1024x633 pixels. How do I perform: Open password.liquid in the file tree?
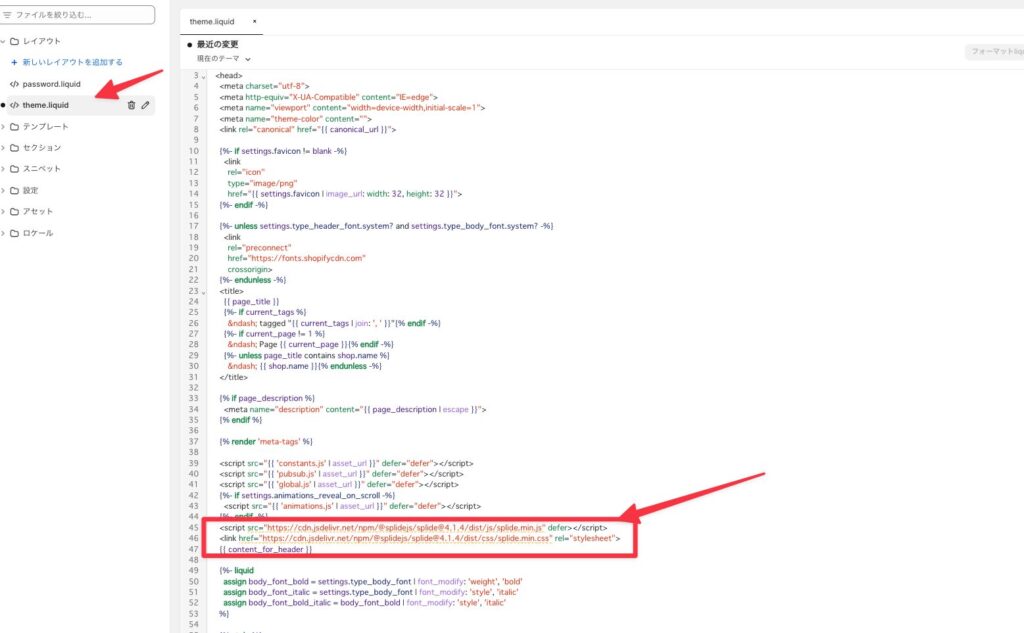[52, 84]
